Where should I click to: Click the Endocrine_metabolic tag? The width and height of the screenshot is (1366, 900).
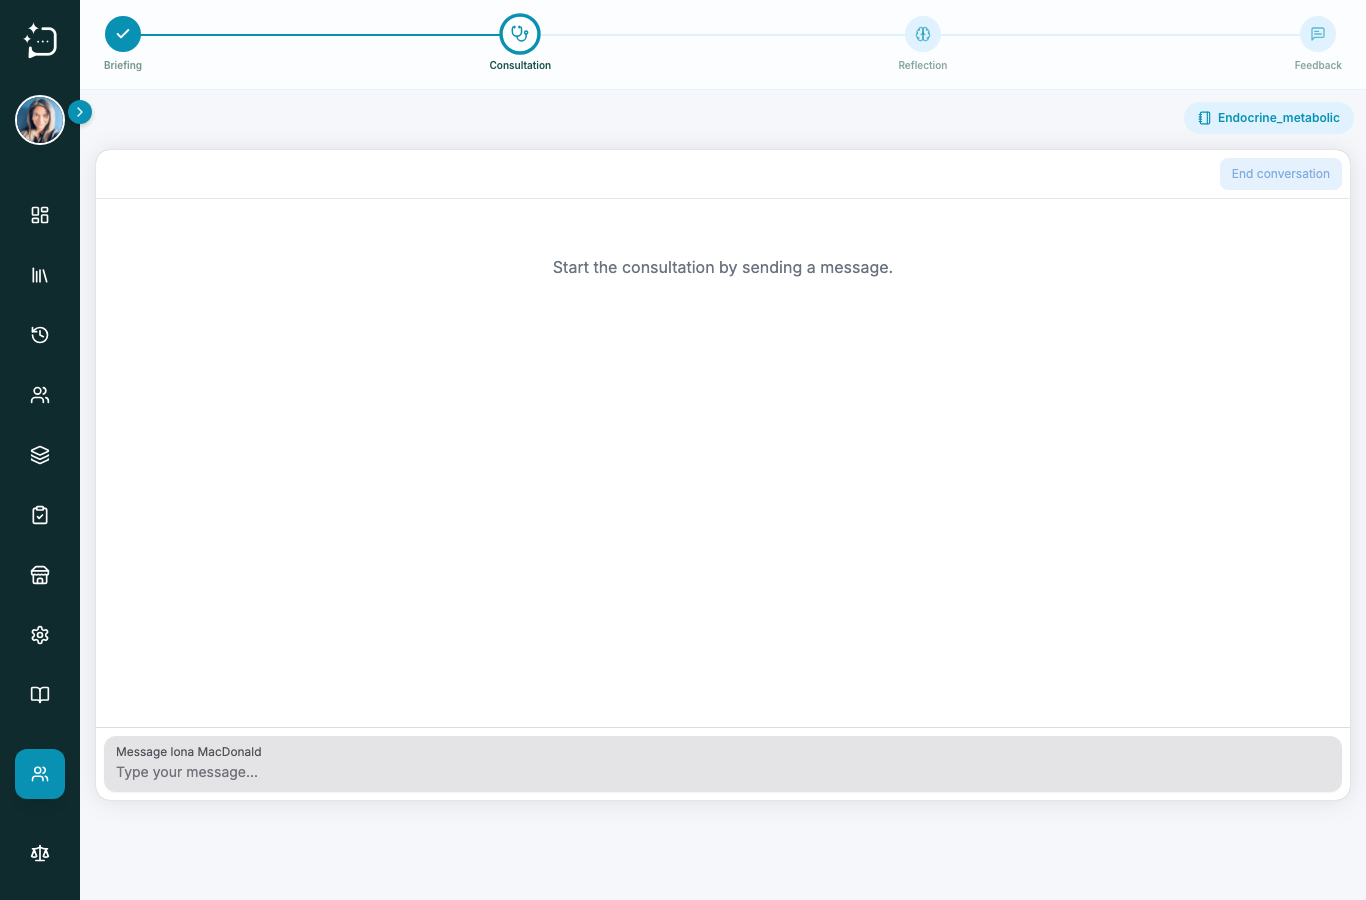click(x=1269, y=118)
